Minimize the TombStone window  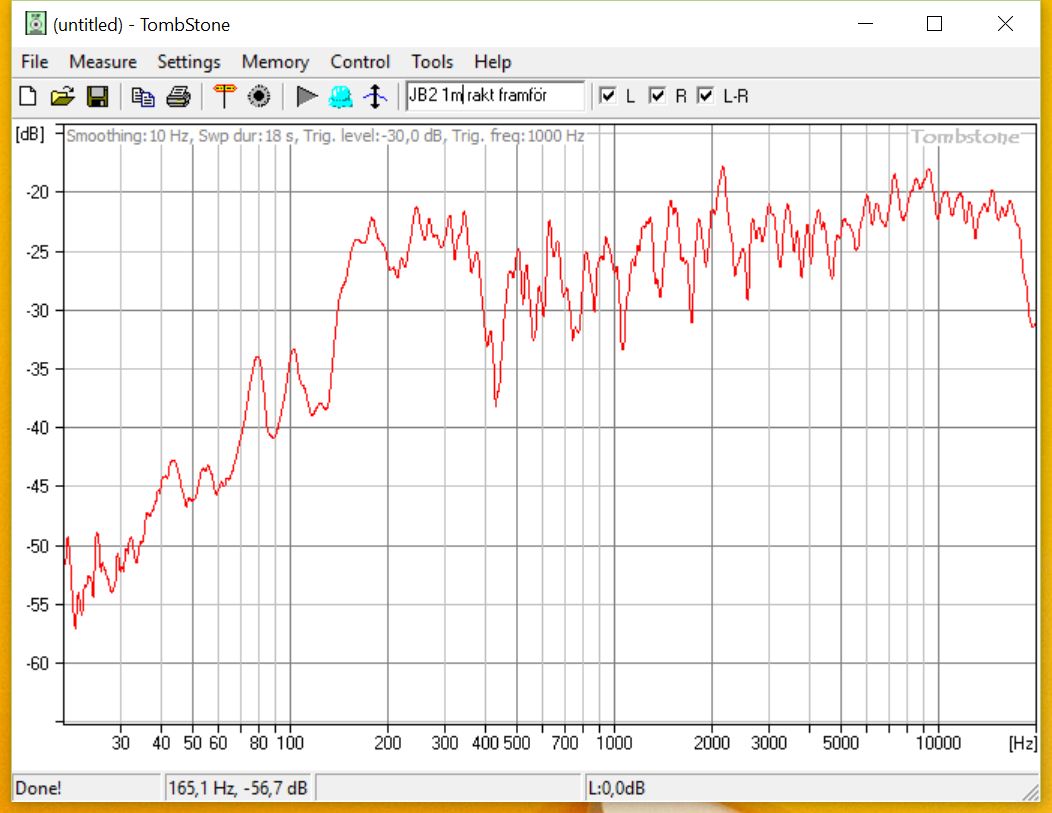point(865,24)
